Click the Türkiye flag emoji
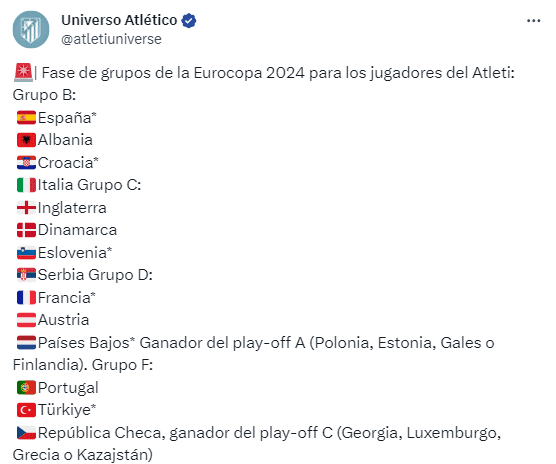The height and width of the screenshot is (464, 556). click(26, 410)
